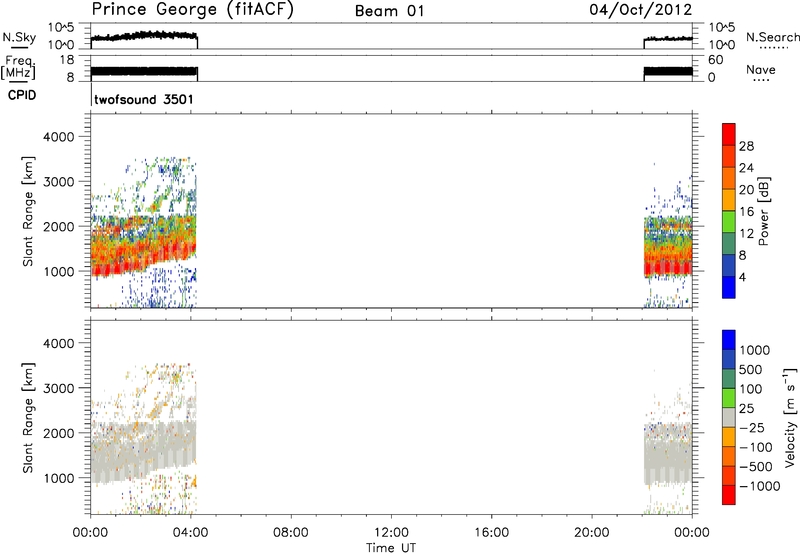Screen dimensions: 800x554
Task: Select the "-100" value on Velocity colorbar
Action: (x=756, y=447)
